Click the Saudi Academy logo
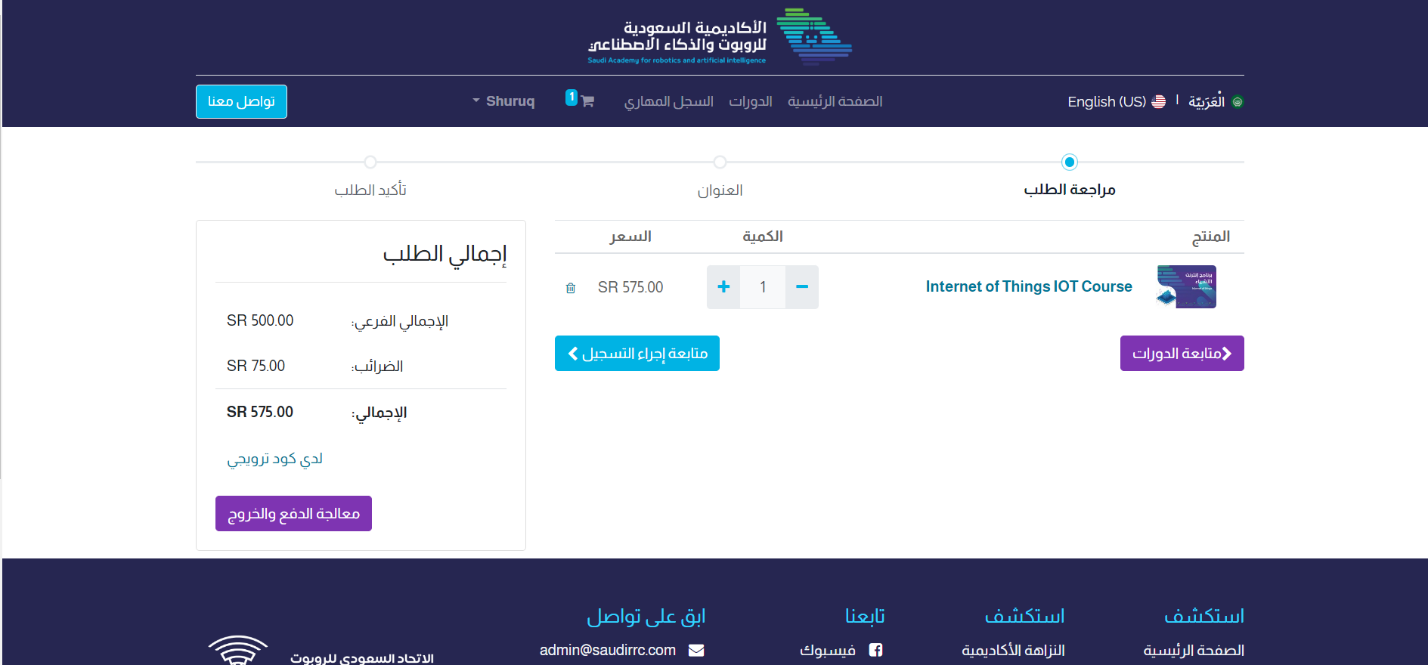This screenshot has width=1428, height=665. 720,37
